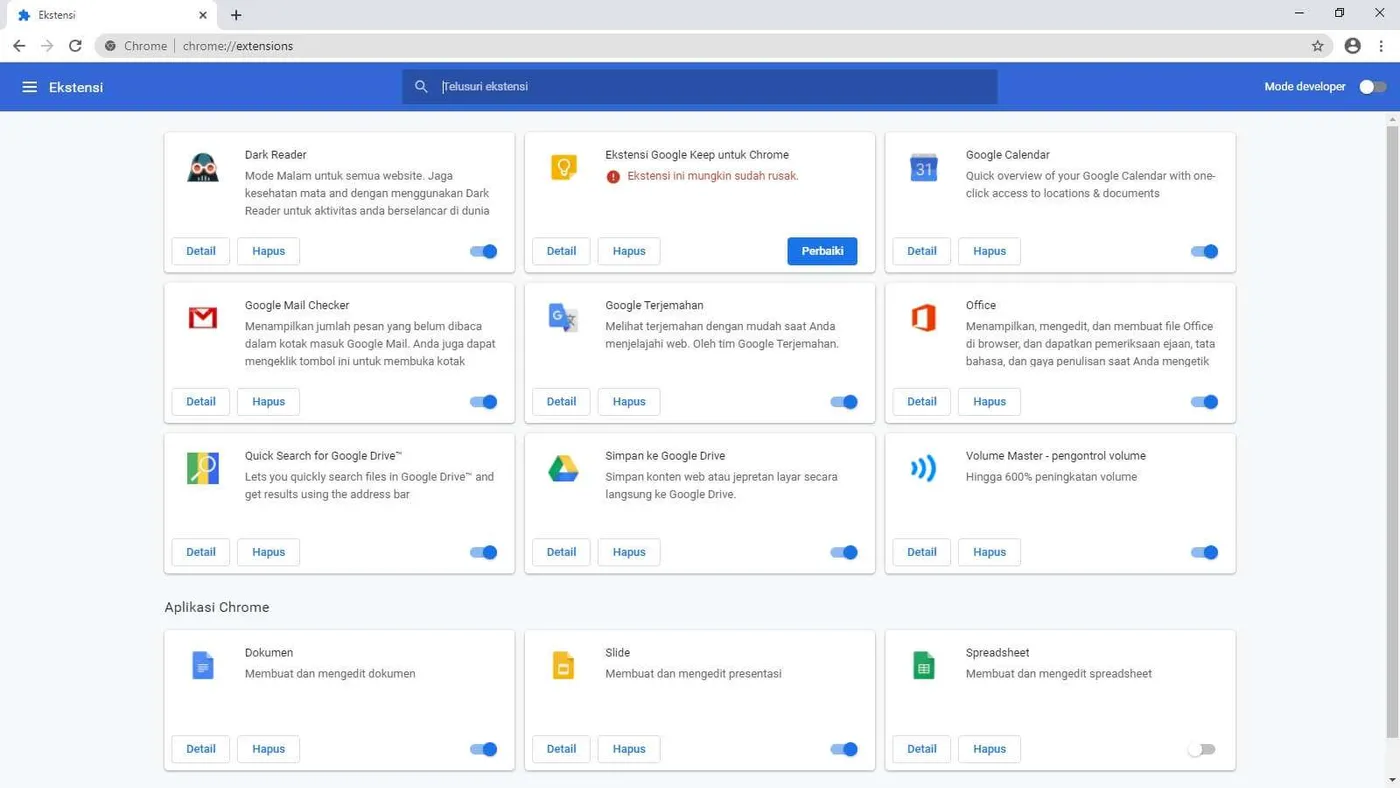This screenshot has height=788, width=1400.
Task: Click the Slide app icon
Action: click(564, 665)
